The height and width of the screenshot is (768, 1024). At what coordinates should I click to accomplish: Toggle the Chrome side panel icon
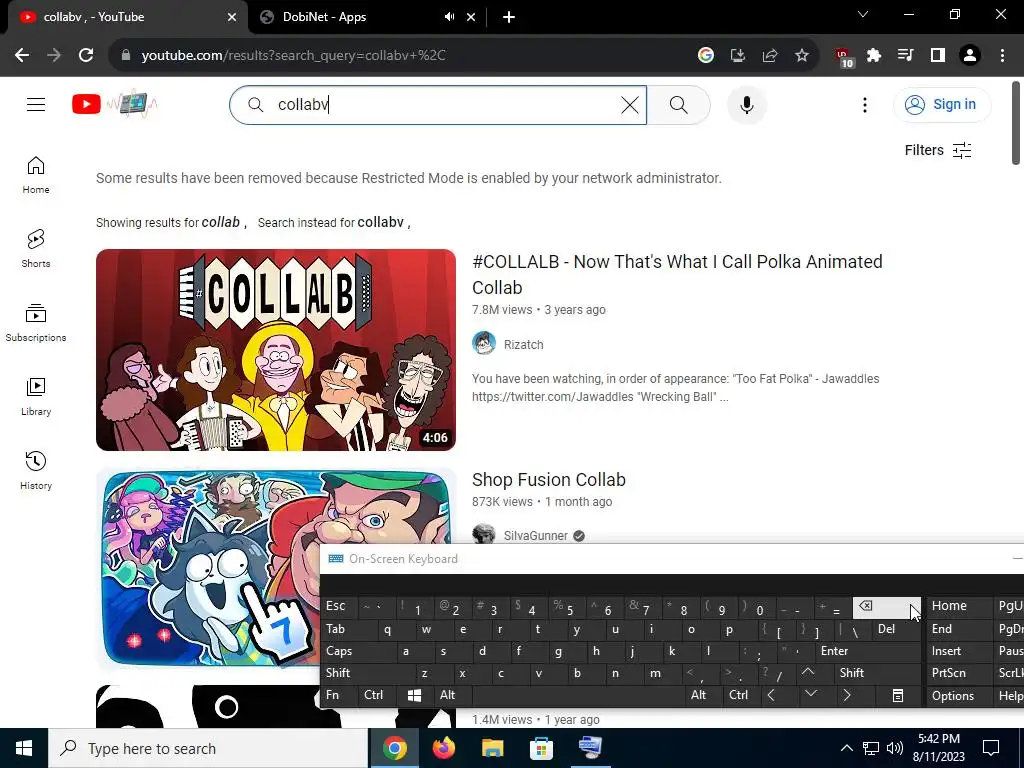[x=938, y=56]
